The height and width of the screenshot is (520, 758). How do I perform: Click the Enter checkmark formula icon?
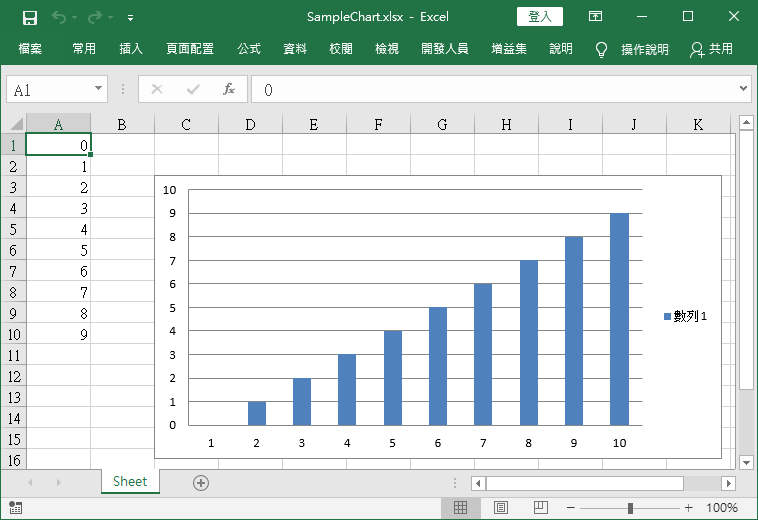coord(193,89)
